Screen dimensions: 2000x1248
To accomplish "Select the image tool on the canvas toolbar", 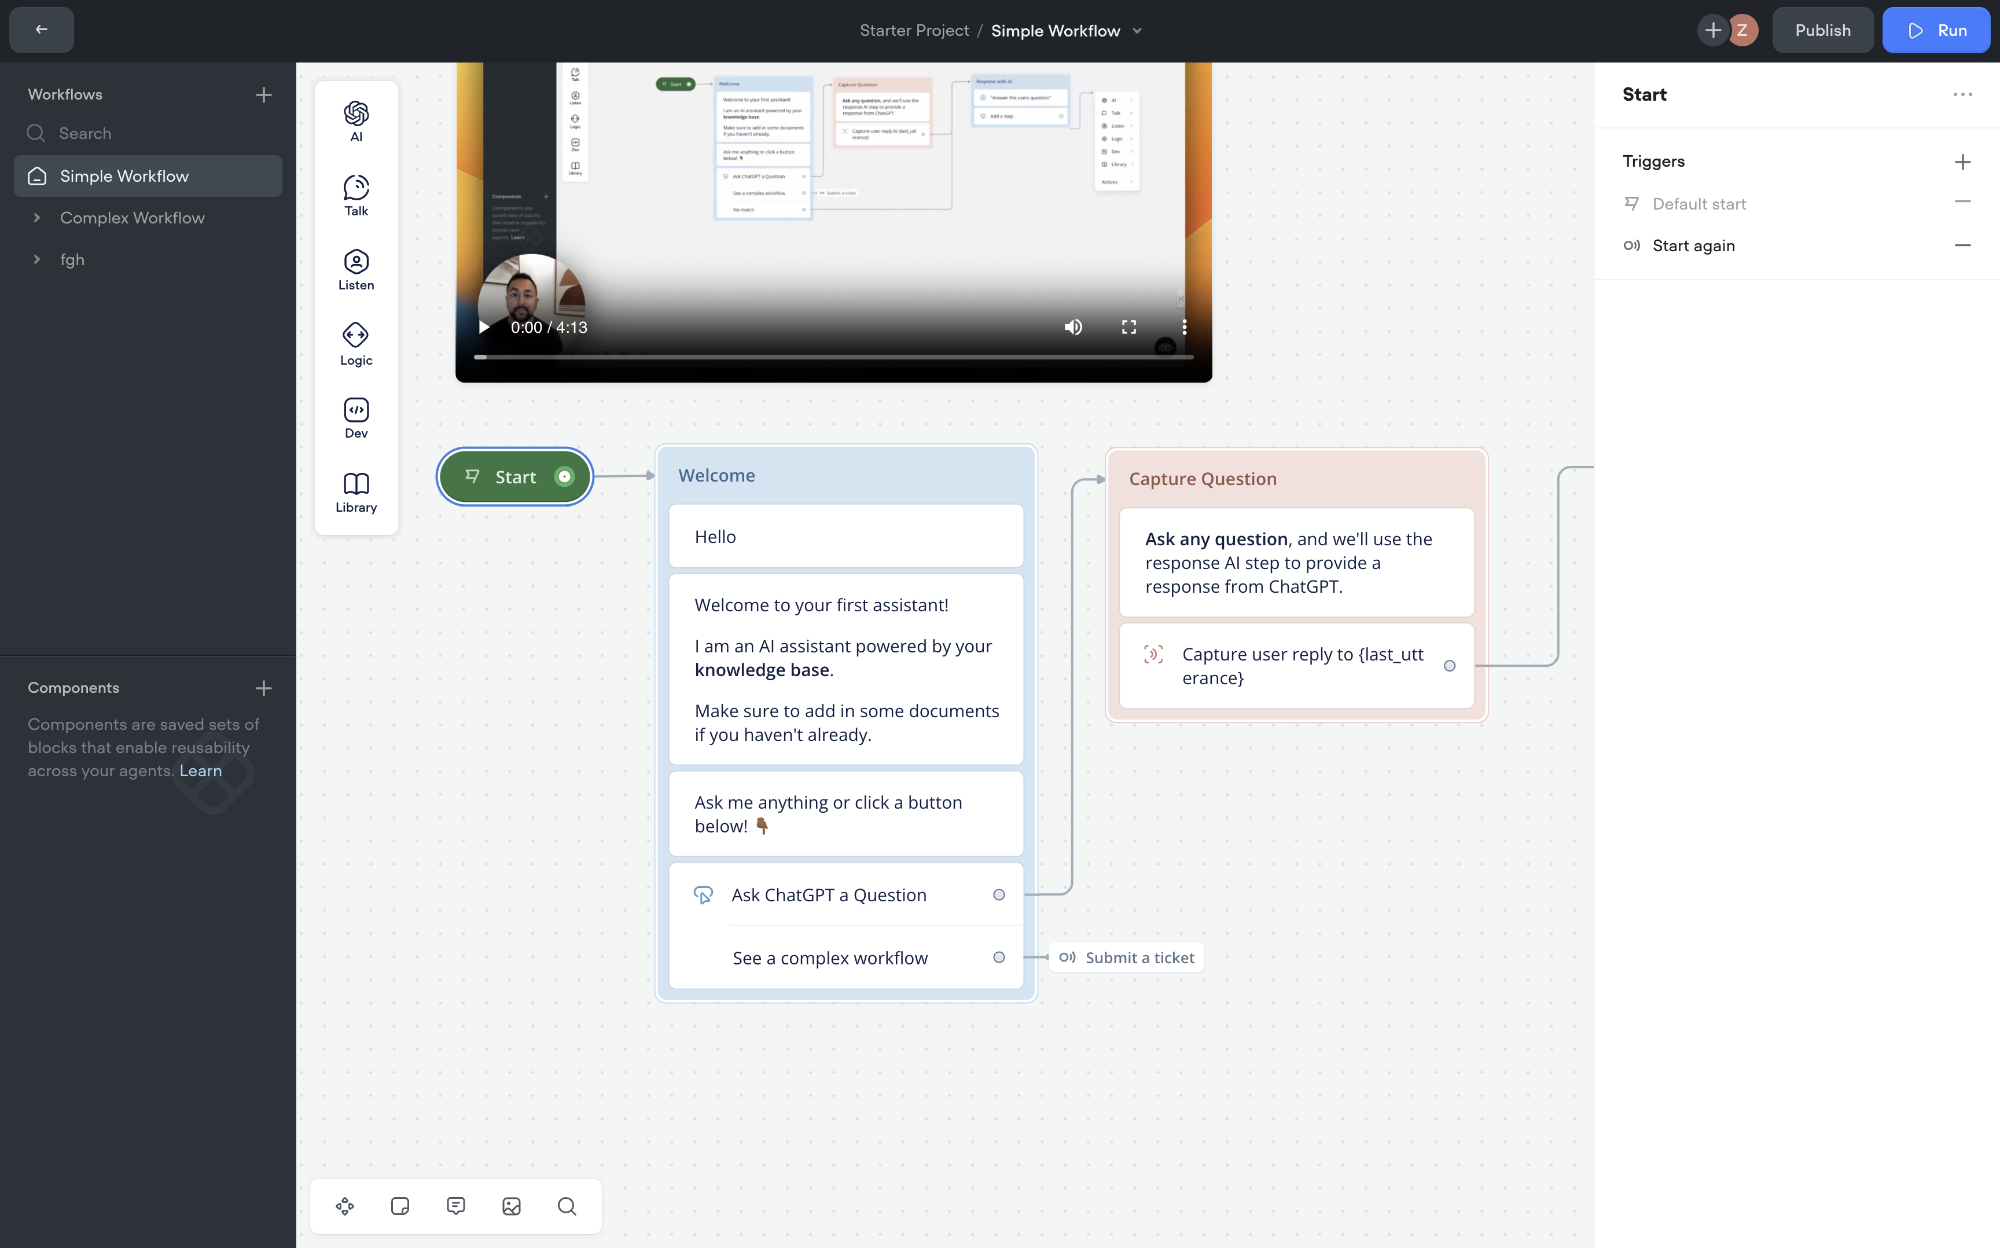I will tap(512, 1206).
